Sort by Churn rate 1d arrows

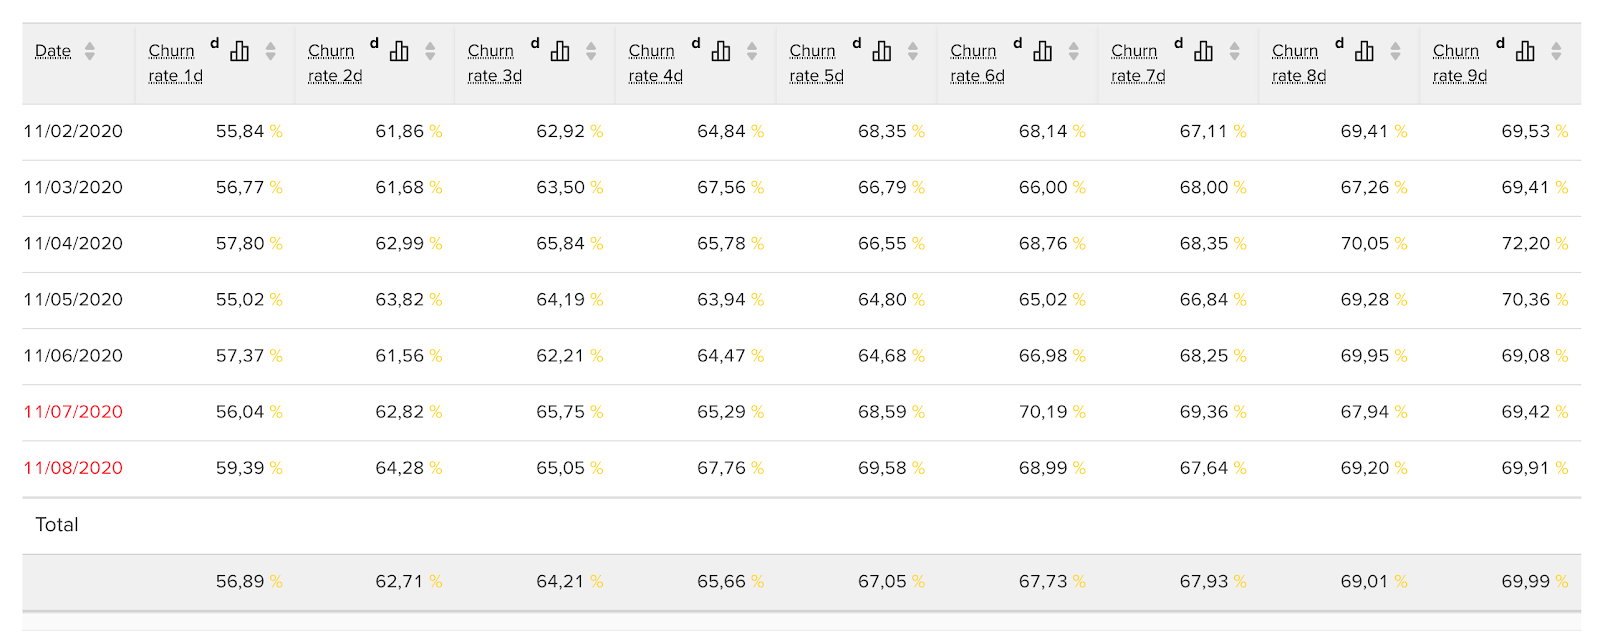(270, 51)
